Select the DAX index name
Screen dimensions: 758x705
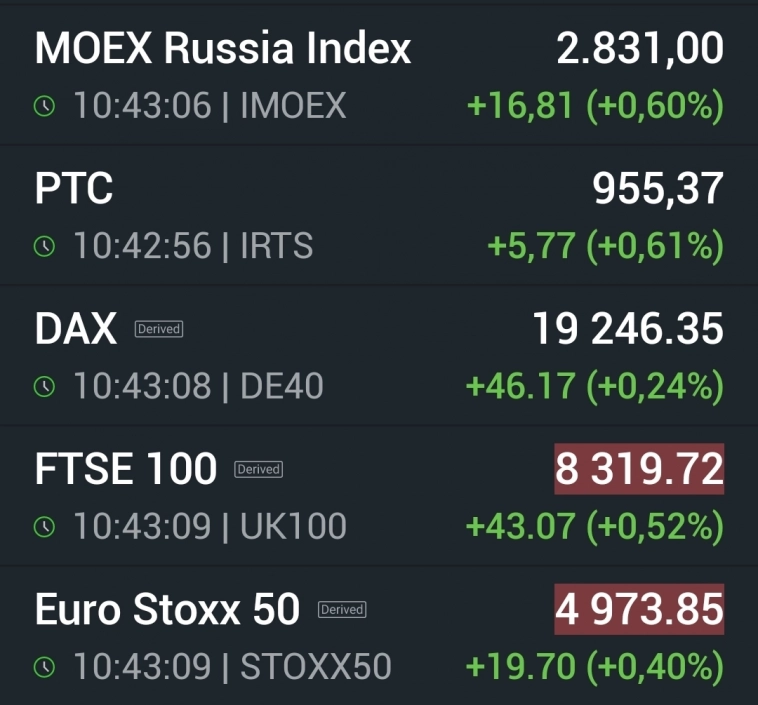click(76, 328)
